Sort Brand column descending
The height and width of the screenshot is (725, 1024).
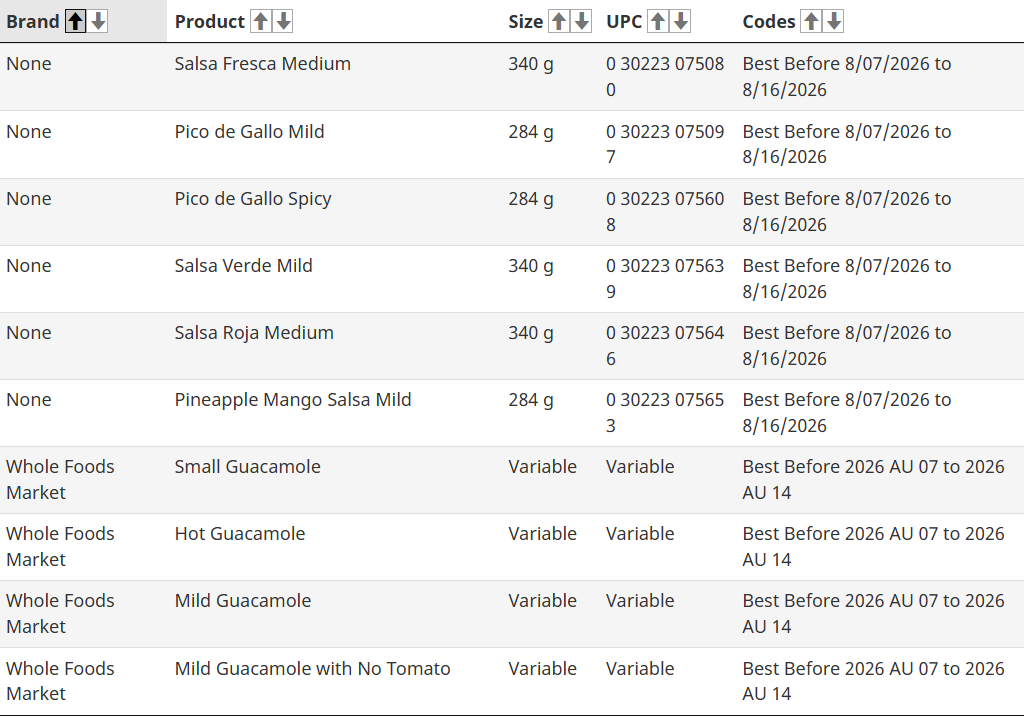pos(99,22)
